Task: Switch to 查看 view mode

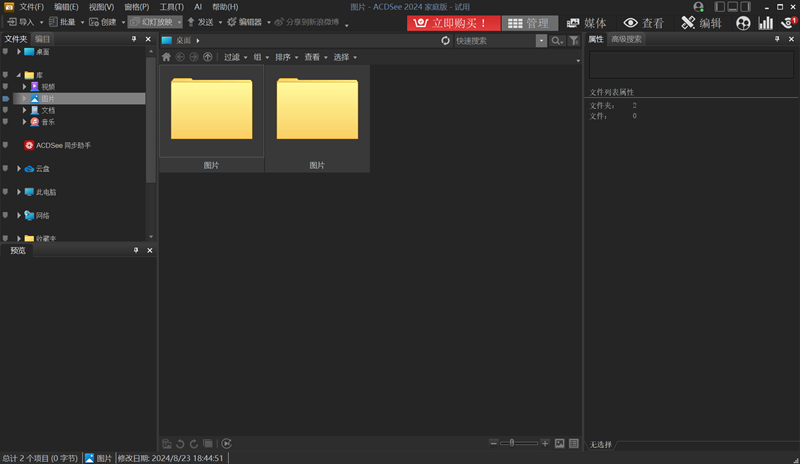Action: (x=644, y=23)
